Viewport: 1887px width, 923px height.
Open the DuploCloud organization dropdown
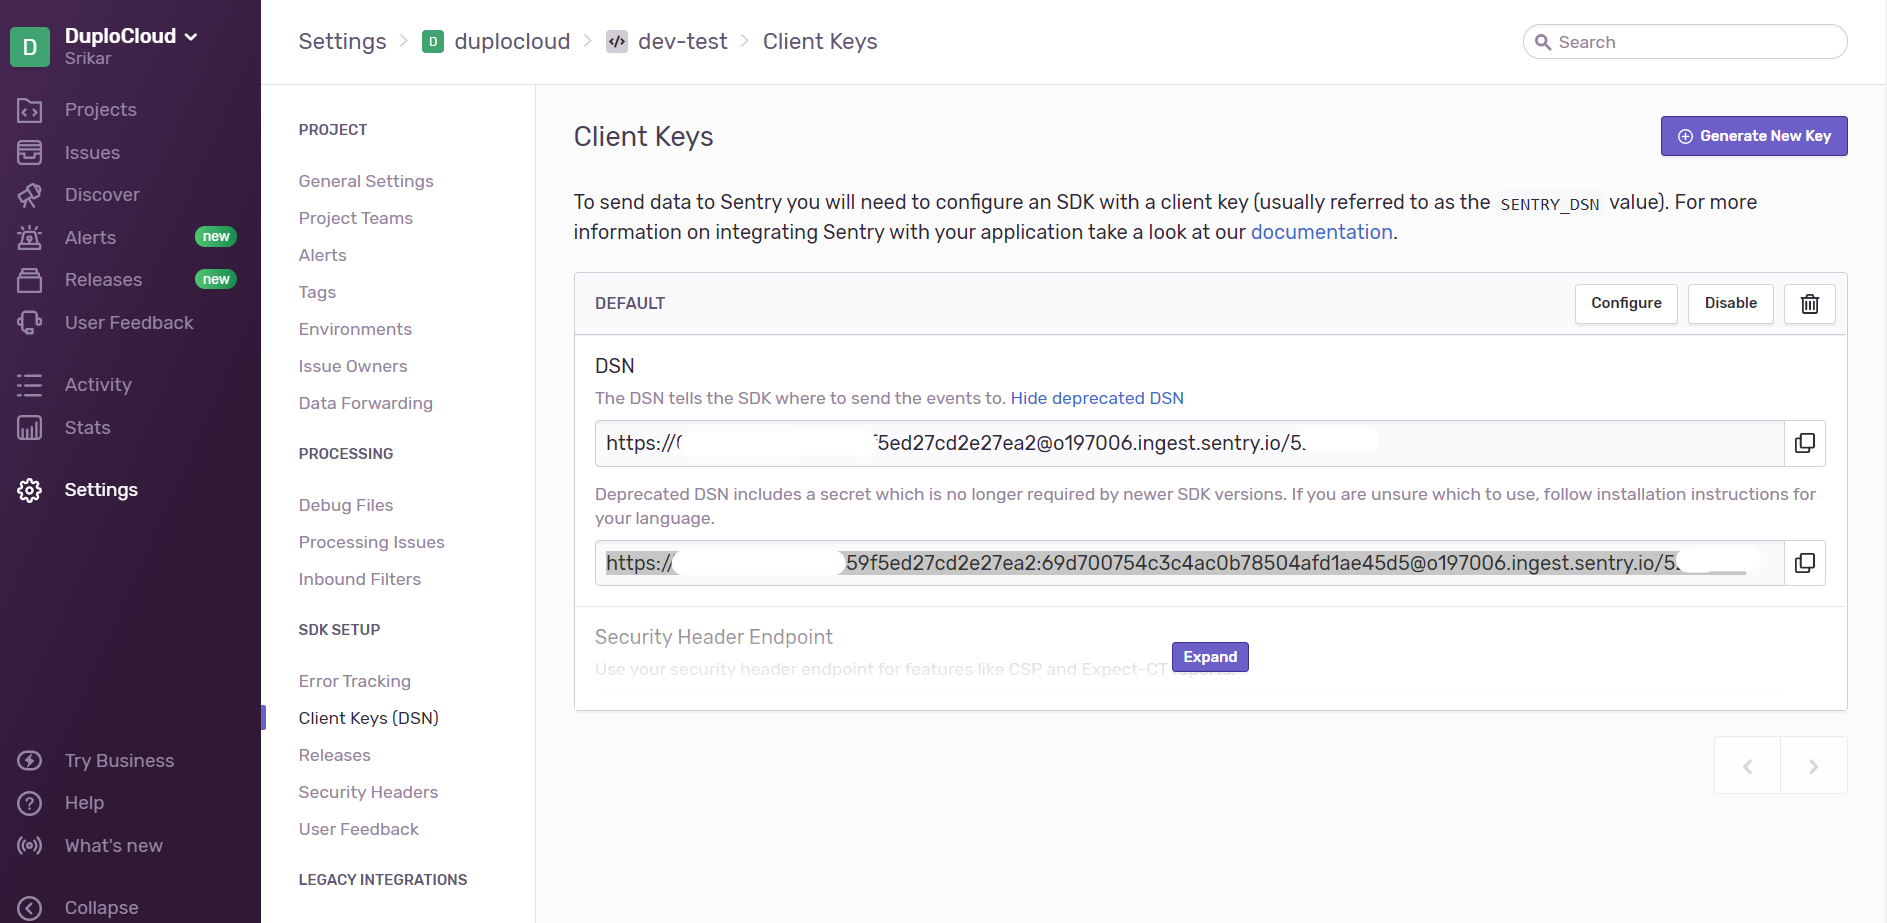130,37
